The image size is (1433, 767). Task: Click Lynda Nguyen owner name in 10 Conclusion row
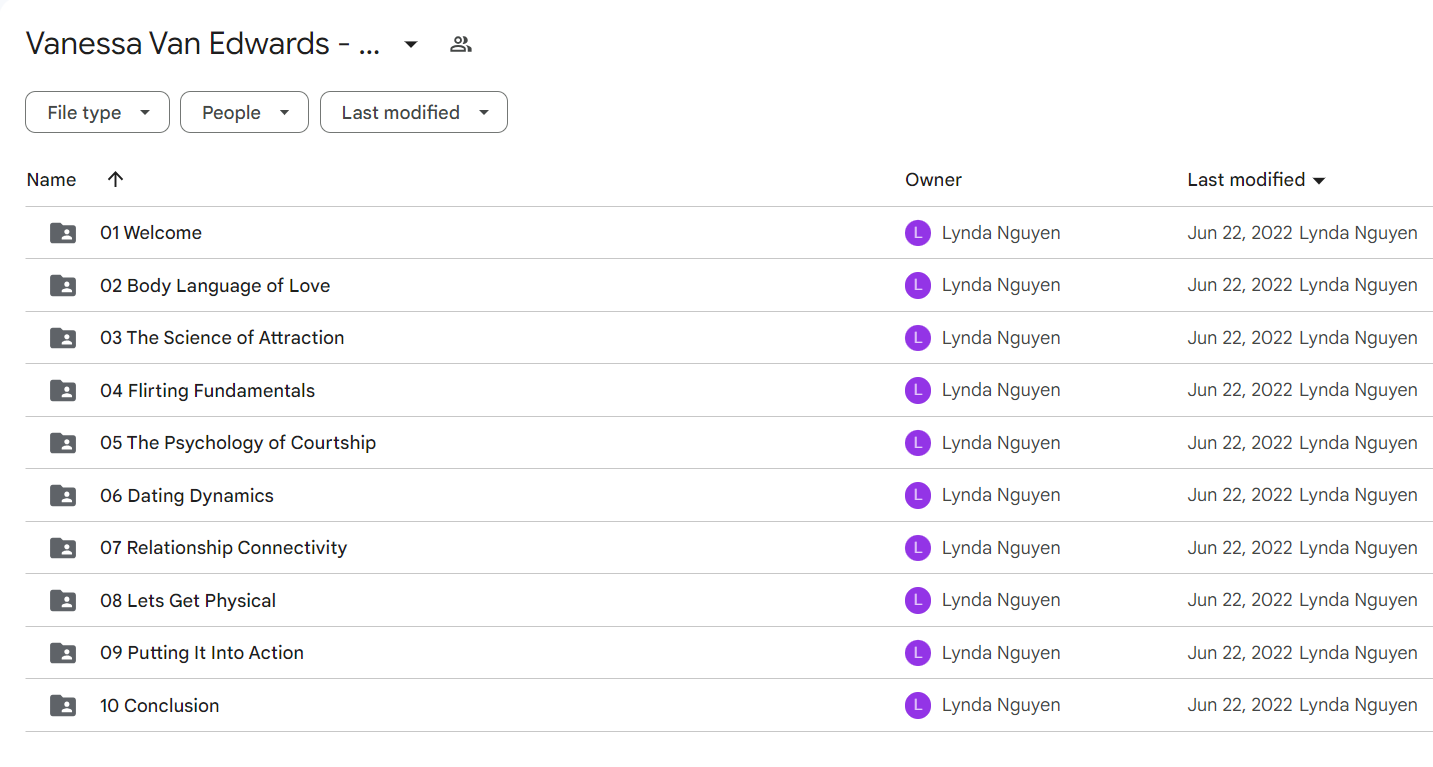click(x=1001, y=706)
